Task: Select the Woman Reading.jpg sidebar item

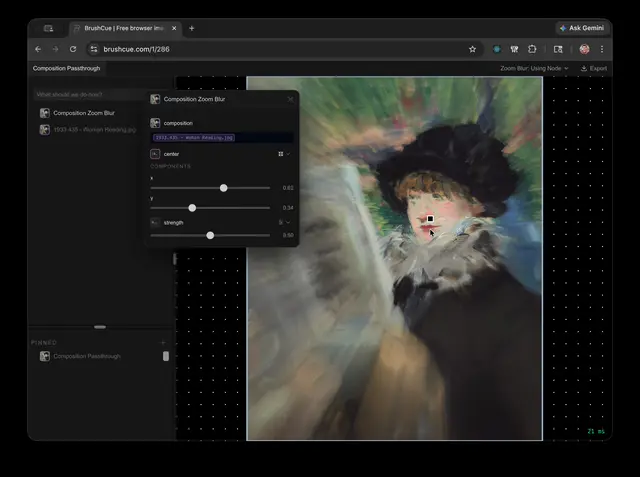Action: 95,130
